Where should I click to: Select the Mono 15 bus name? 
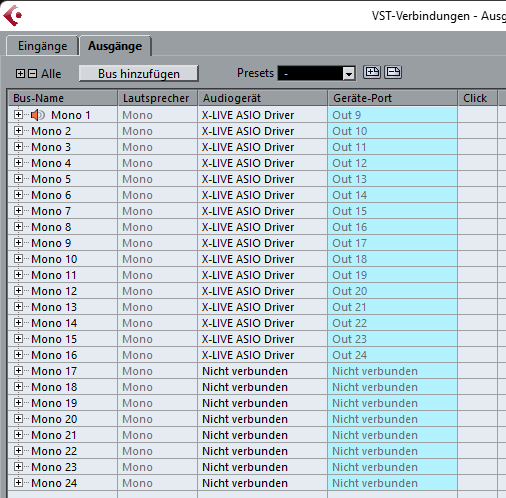click(x=54, y=339)
